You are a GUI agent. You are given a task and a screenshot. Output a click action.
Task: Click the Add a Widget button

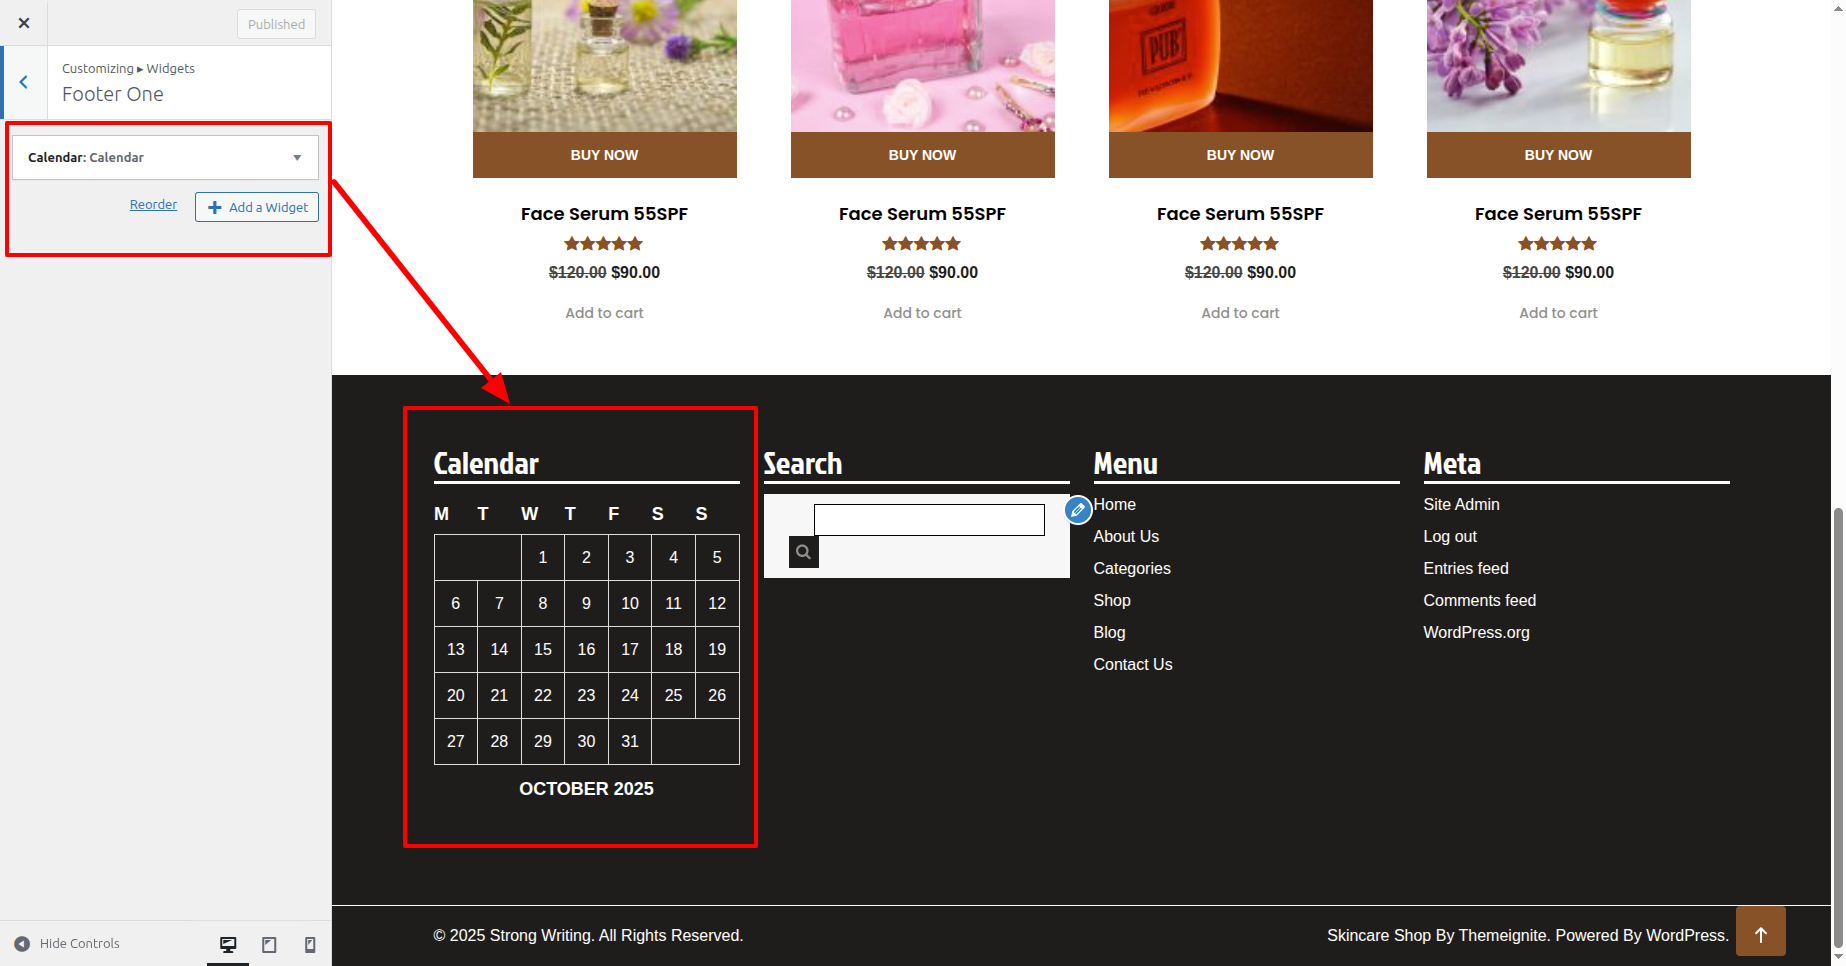pos(257,207)
